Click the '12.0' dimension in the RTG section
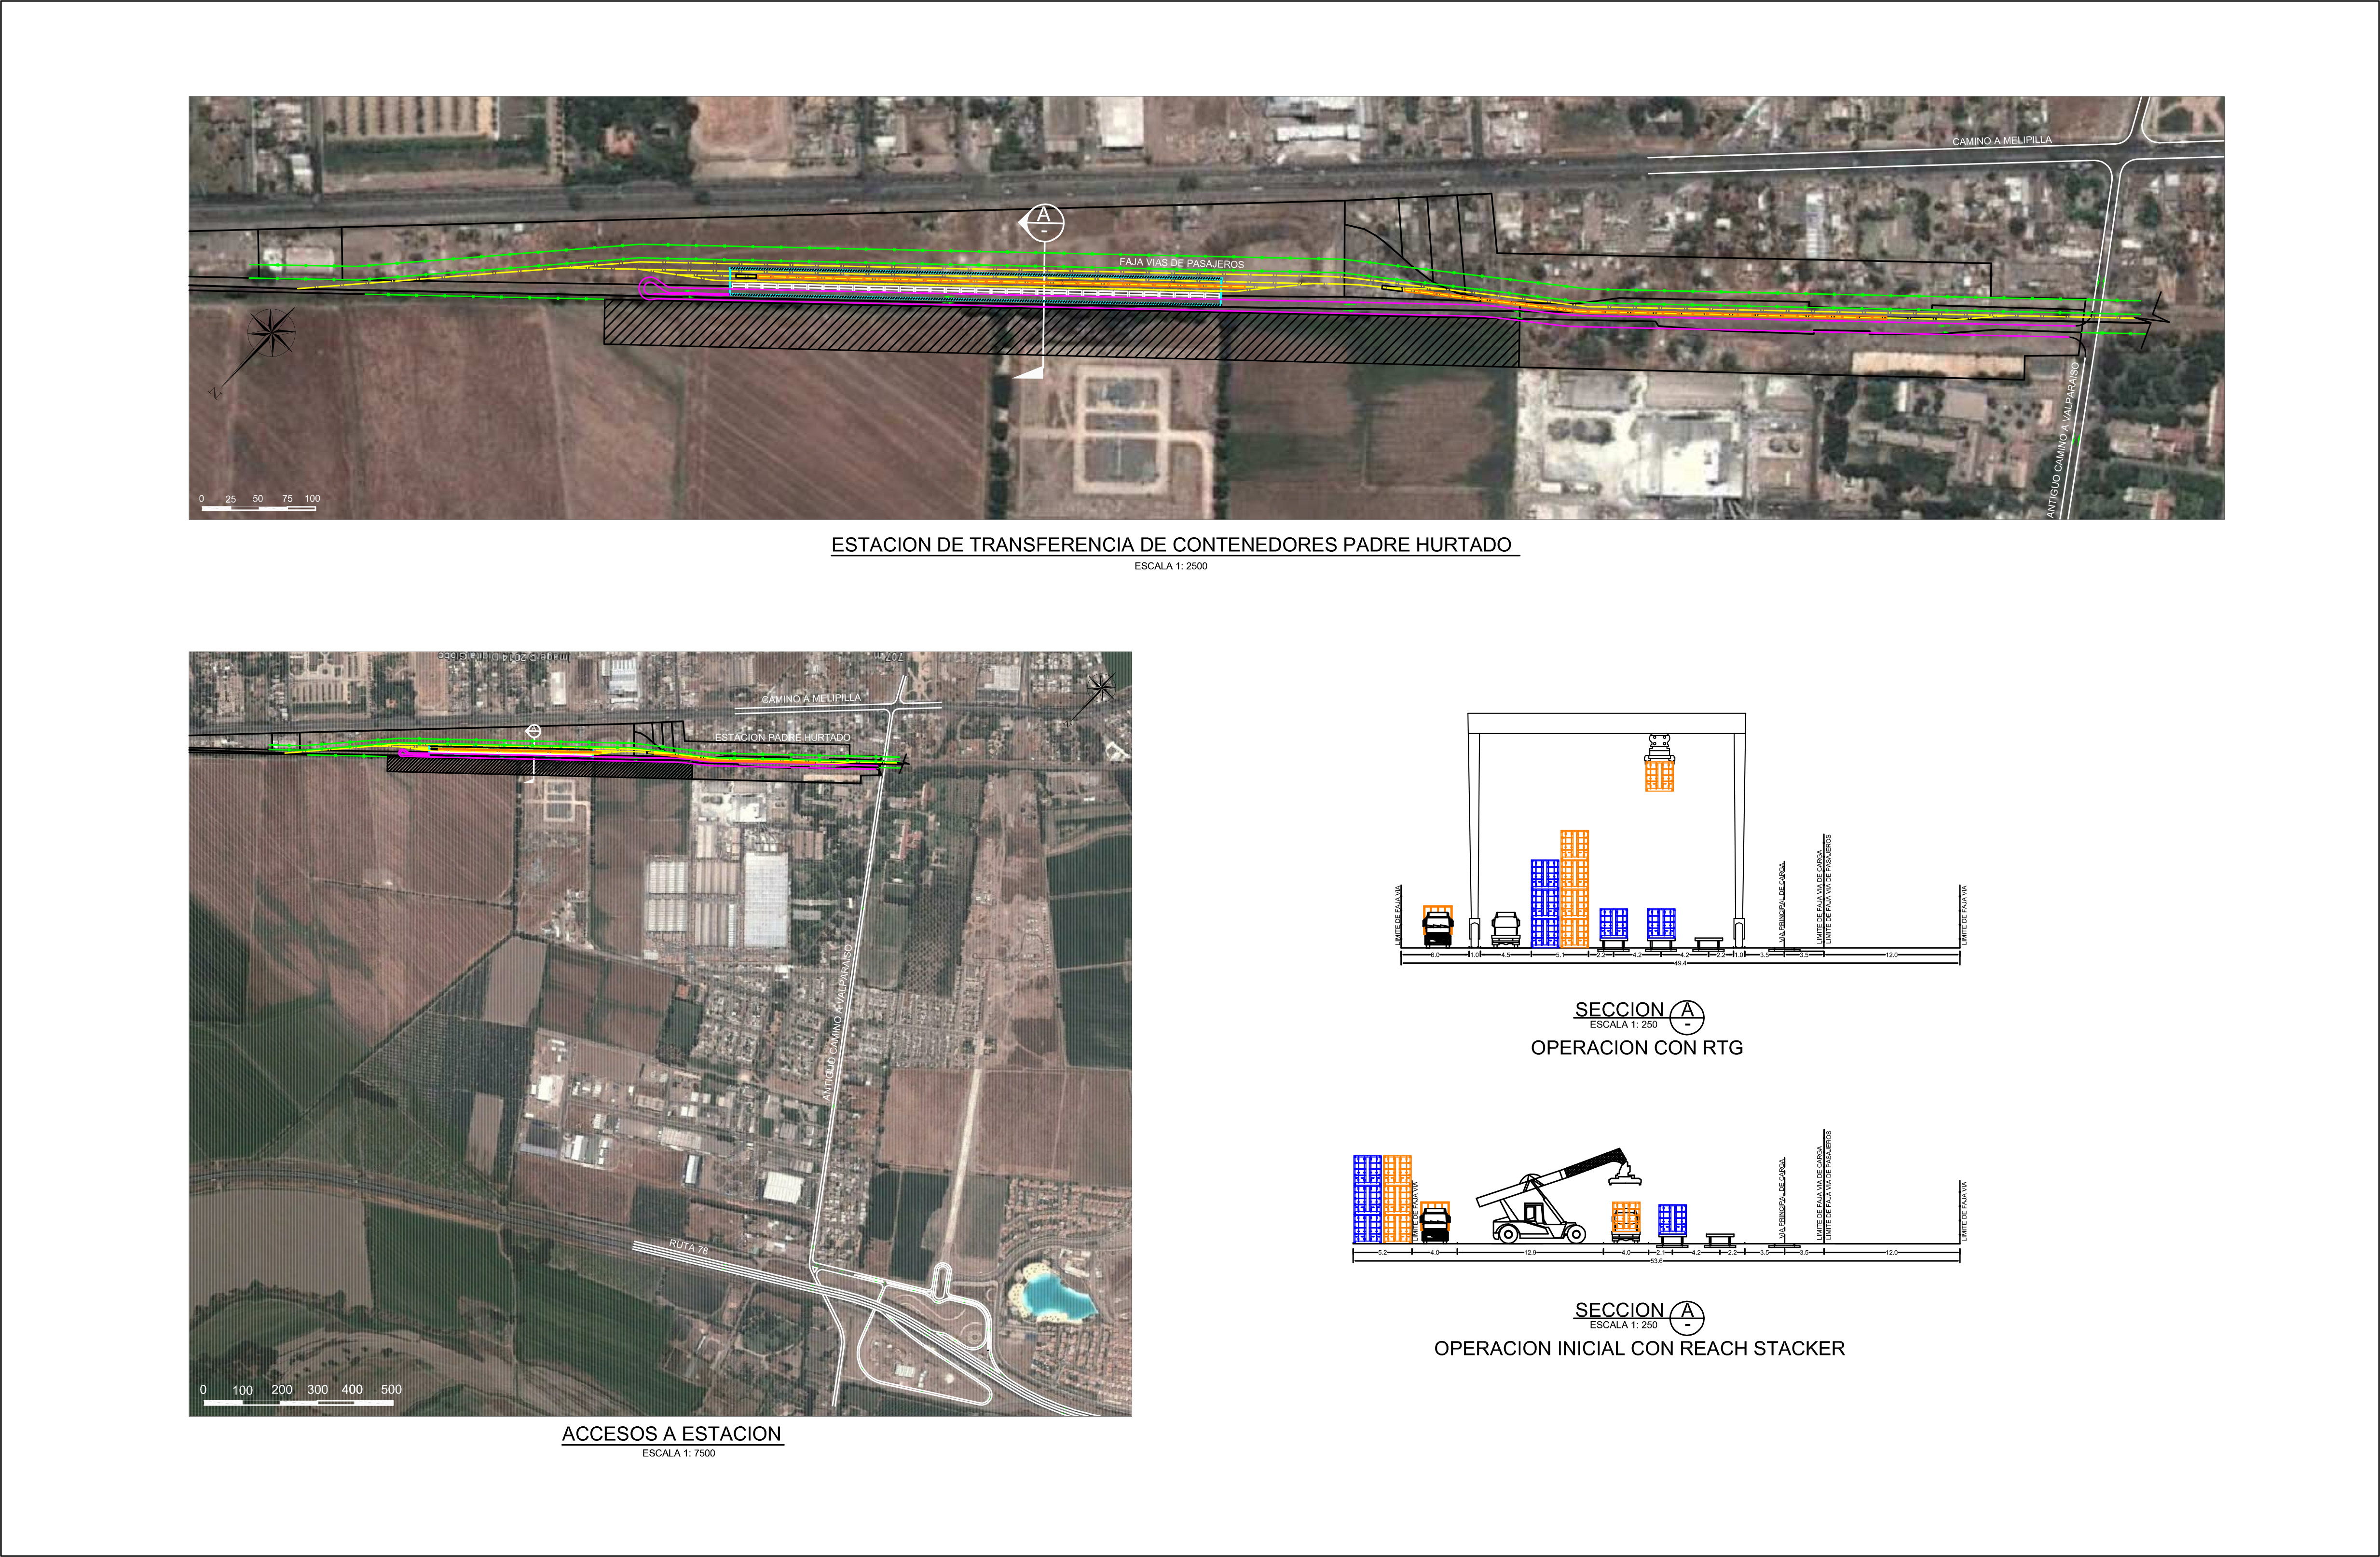The width and height of the screenshot is (2380, 1557). (x=1891, y=955)
